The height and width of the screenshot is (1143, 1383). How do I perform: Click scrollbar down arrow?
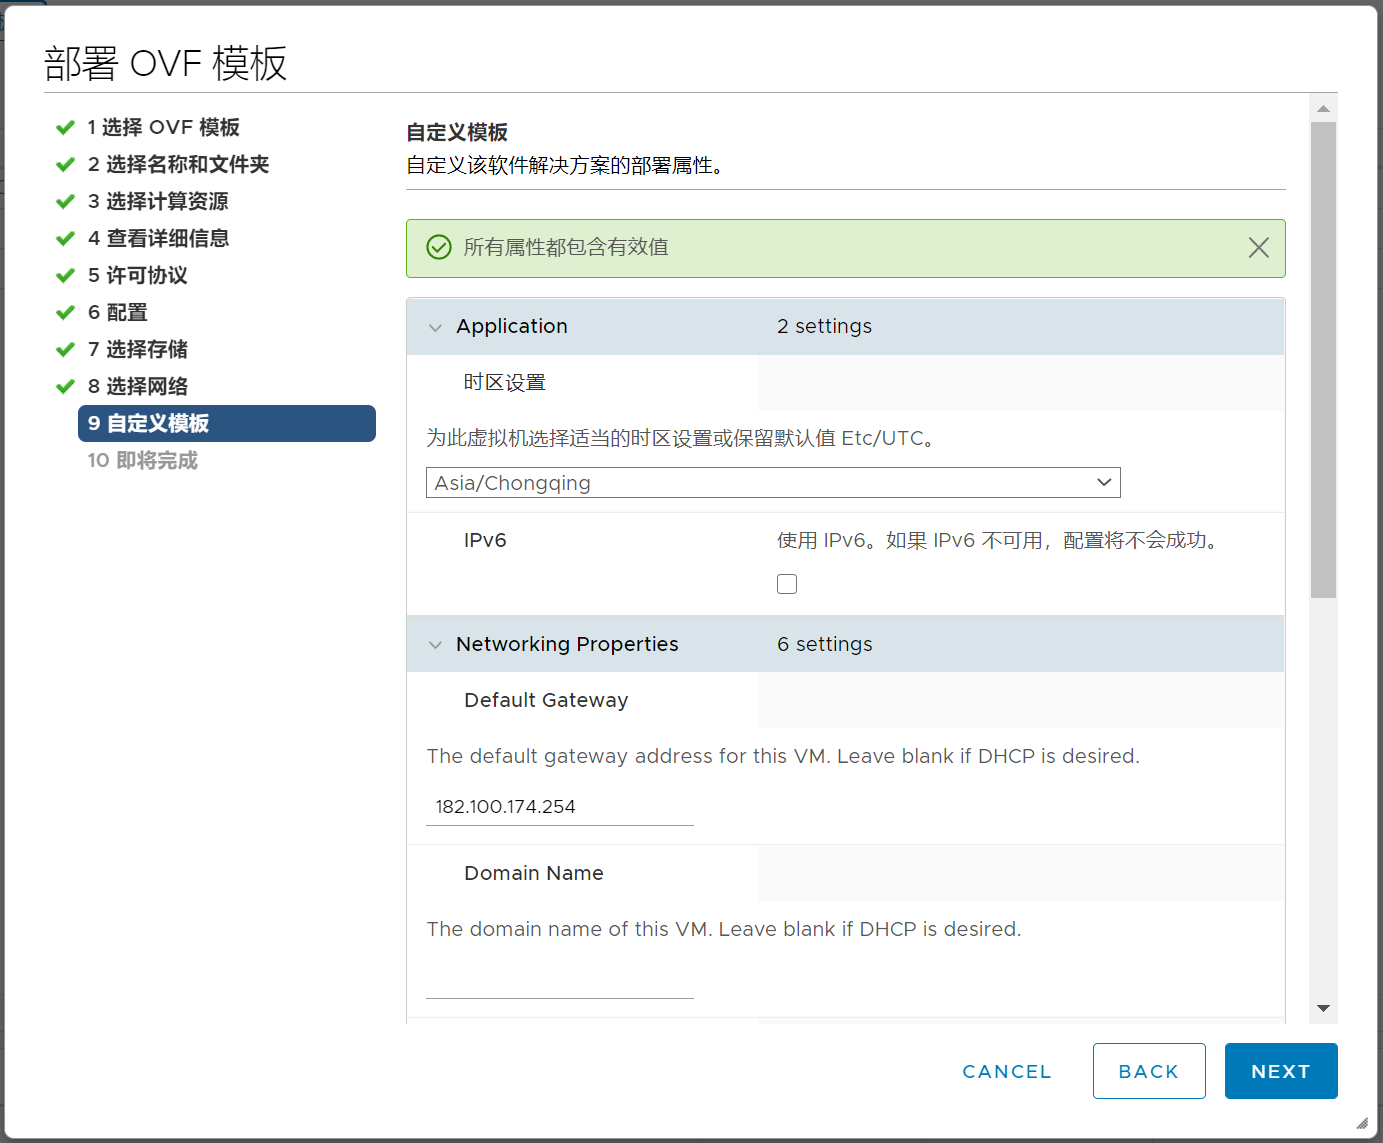pyautogui.click(x=1323, y=1008)
